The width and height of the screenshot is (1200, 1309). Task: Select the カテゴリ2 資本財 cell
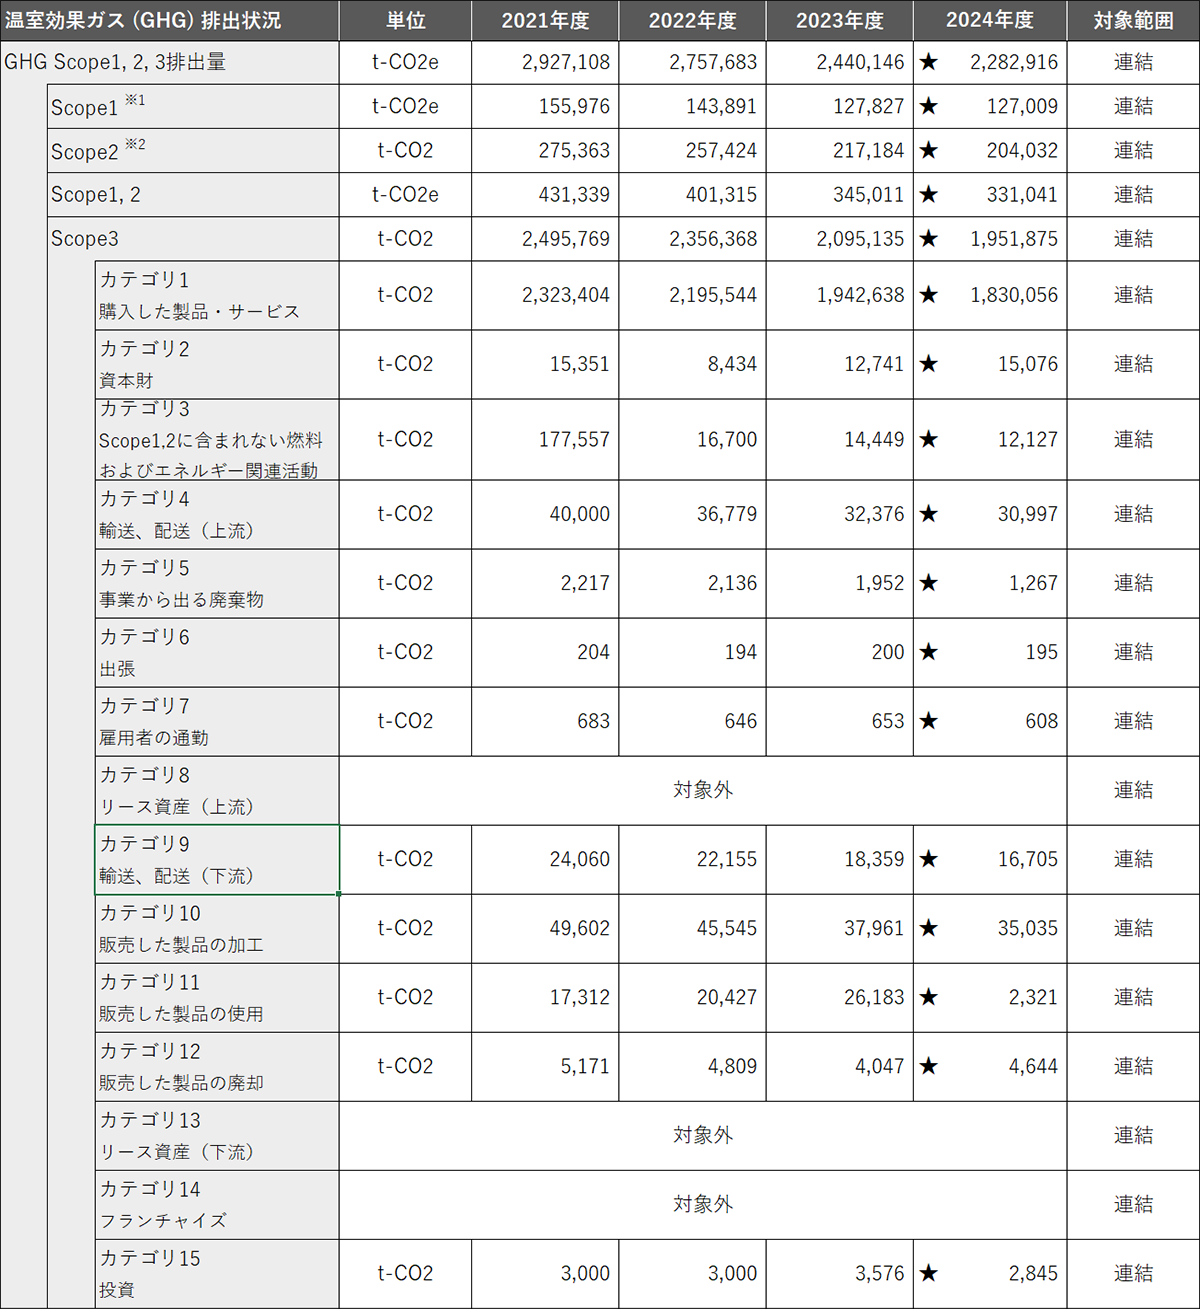point(217,364)
